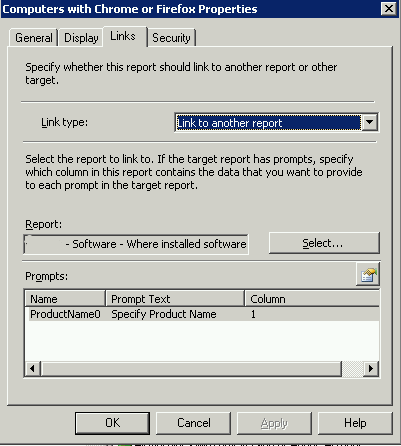Select the Links tab
Viewport: 401px width, 446px height.
[x=124, y=36]
